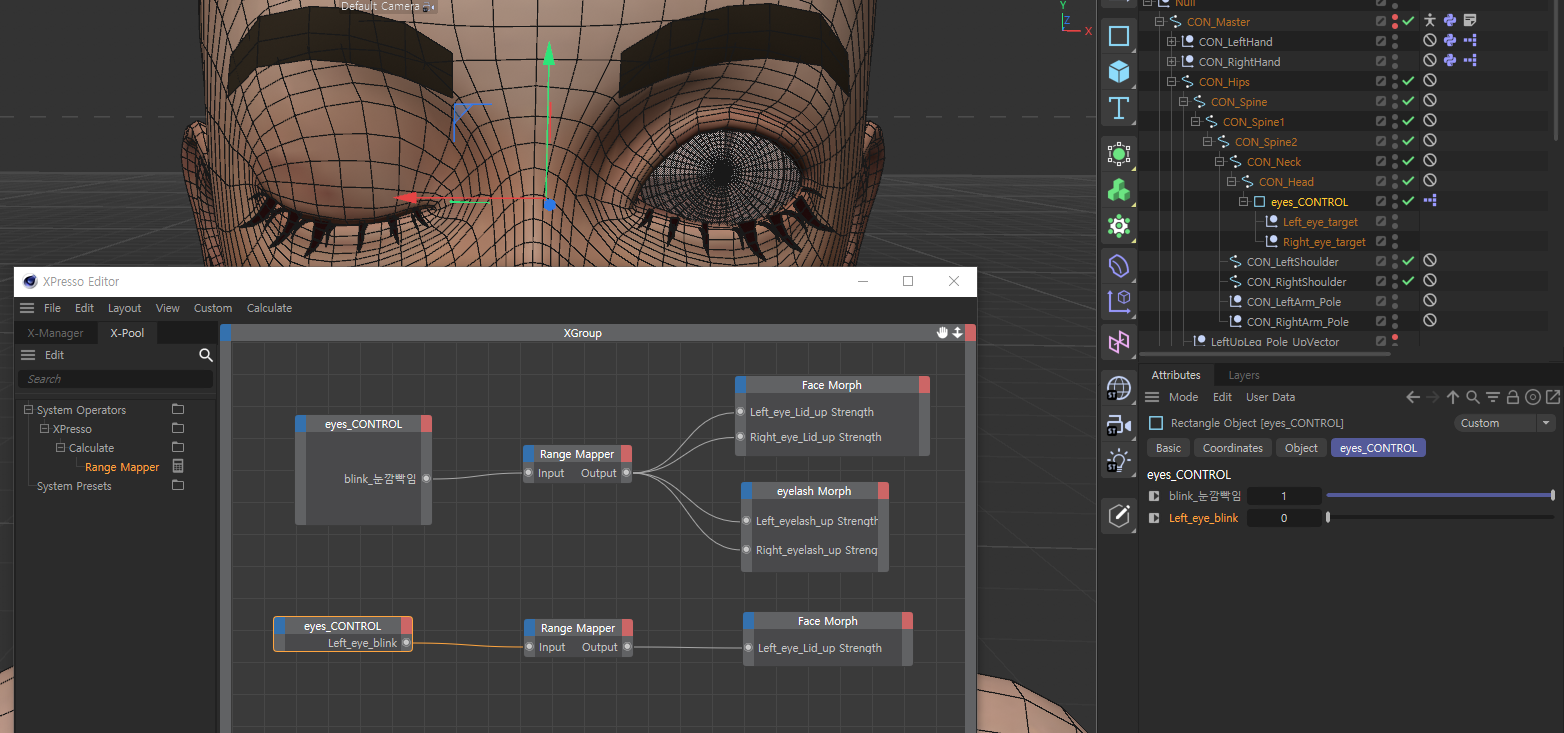Toggle layer icon on CON_Neck row
Screen dimensions: 1564x733
pos(1381,161)
